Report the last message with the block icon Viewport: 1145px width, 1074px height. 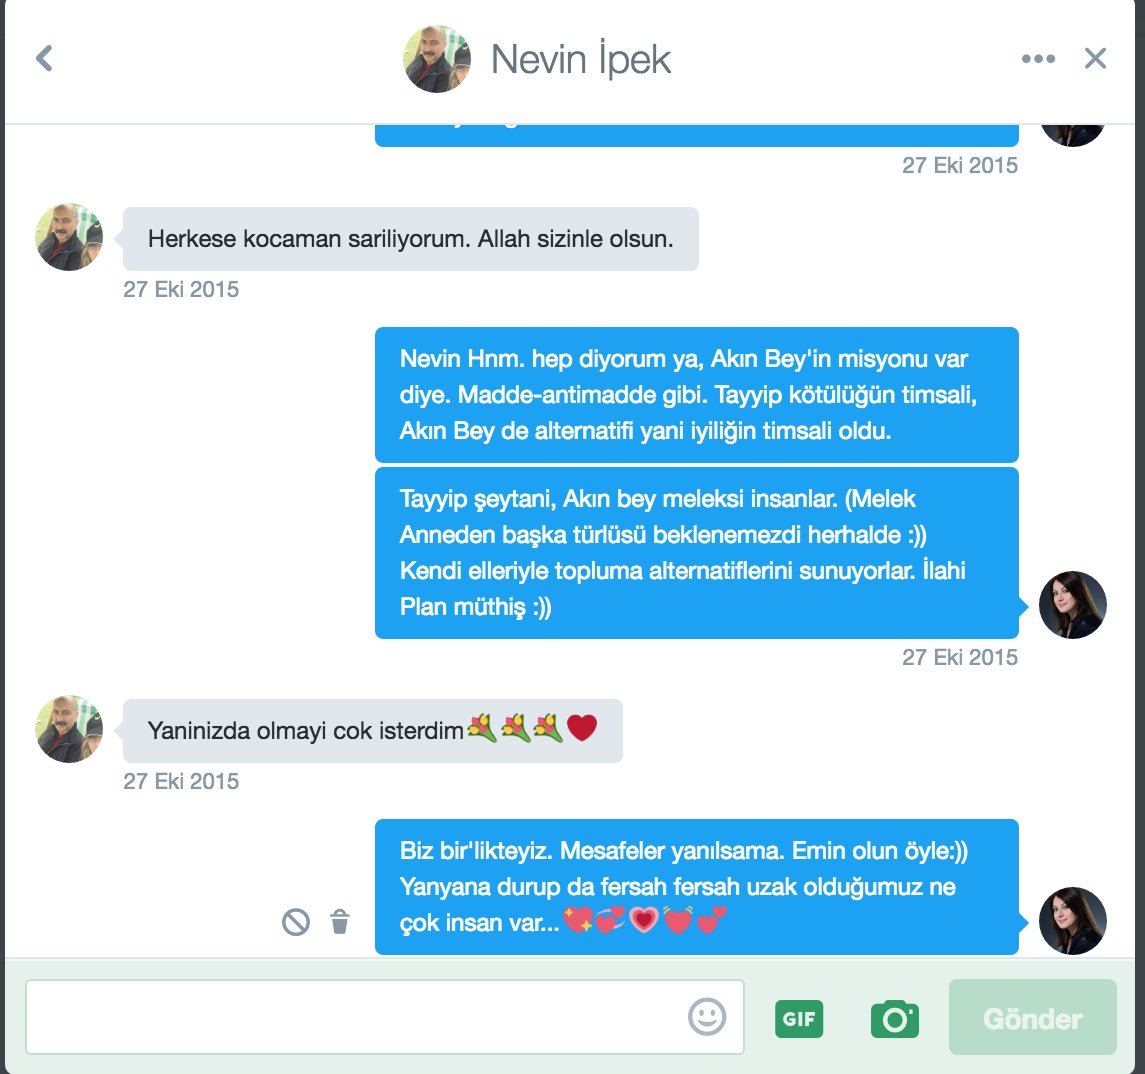(296, 922)
